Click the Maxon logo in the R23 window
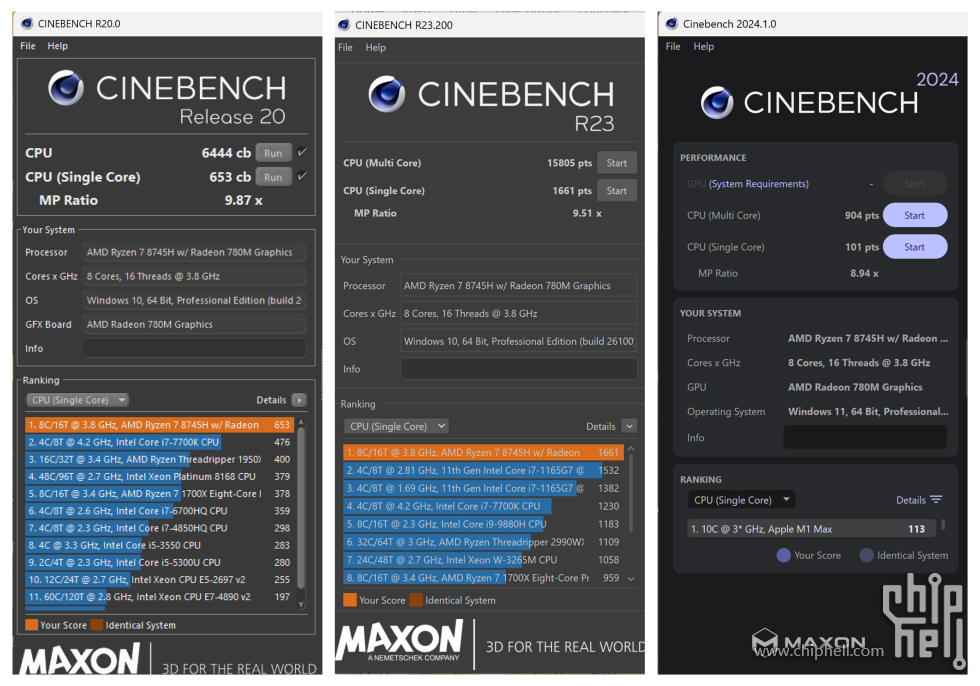980x686 pixels. 400,640
